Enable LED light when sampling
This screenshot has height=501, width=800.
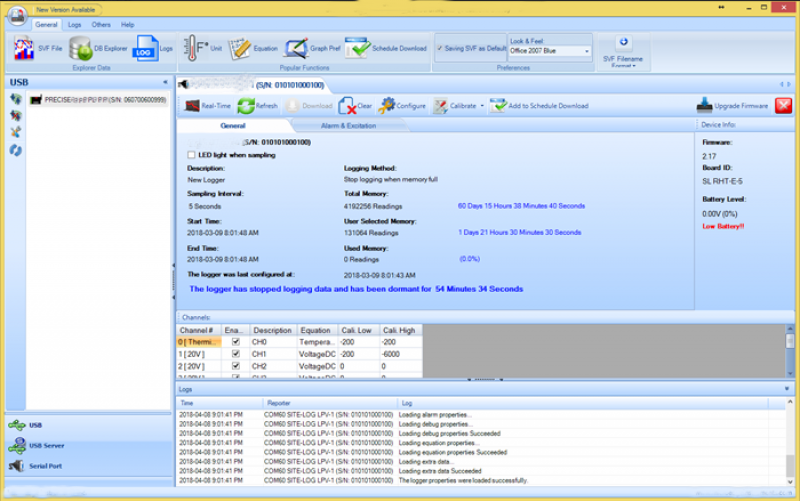click(x=192, y=155)
